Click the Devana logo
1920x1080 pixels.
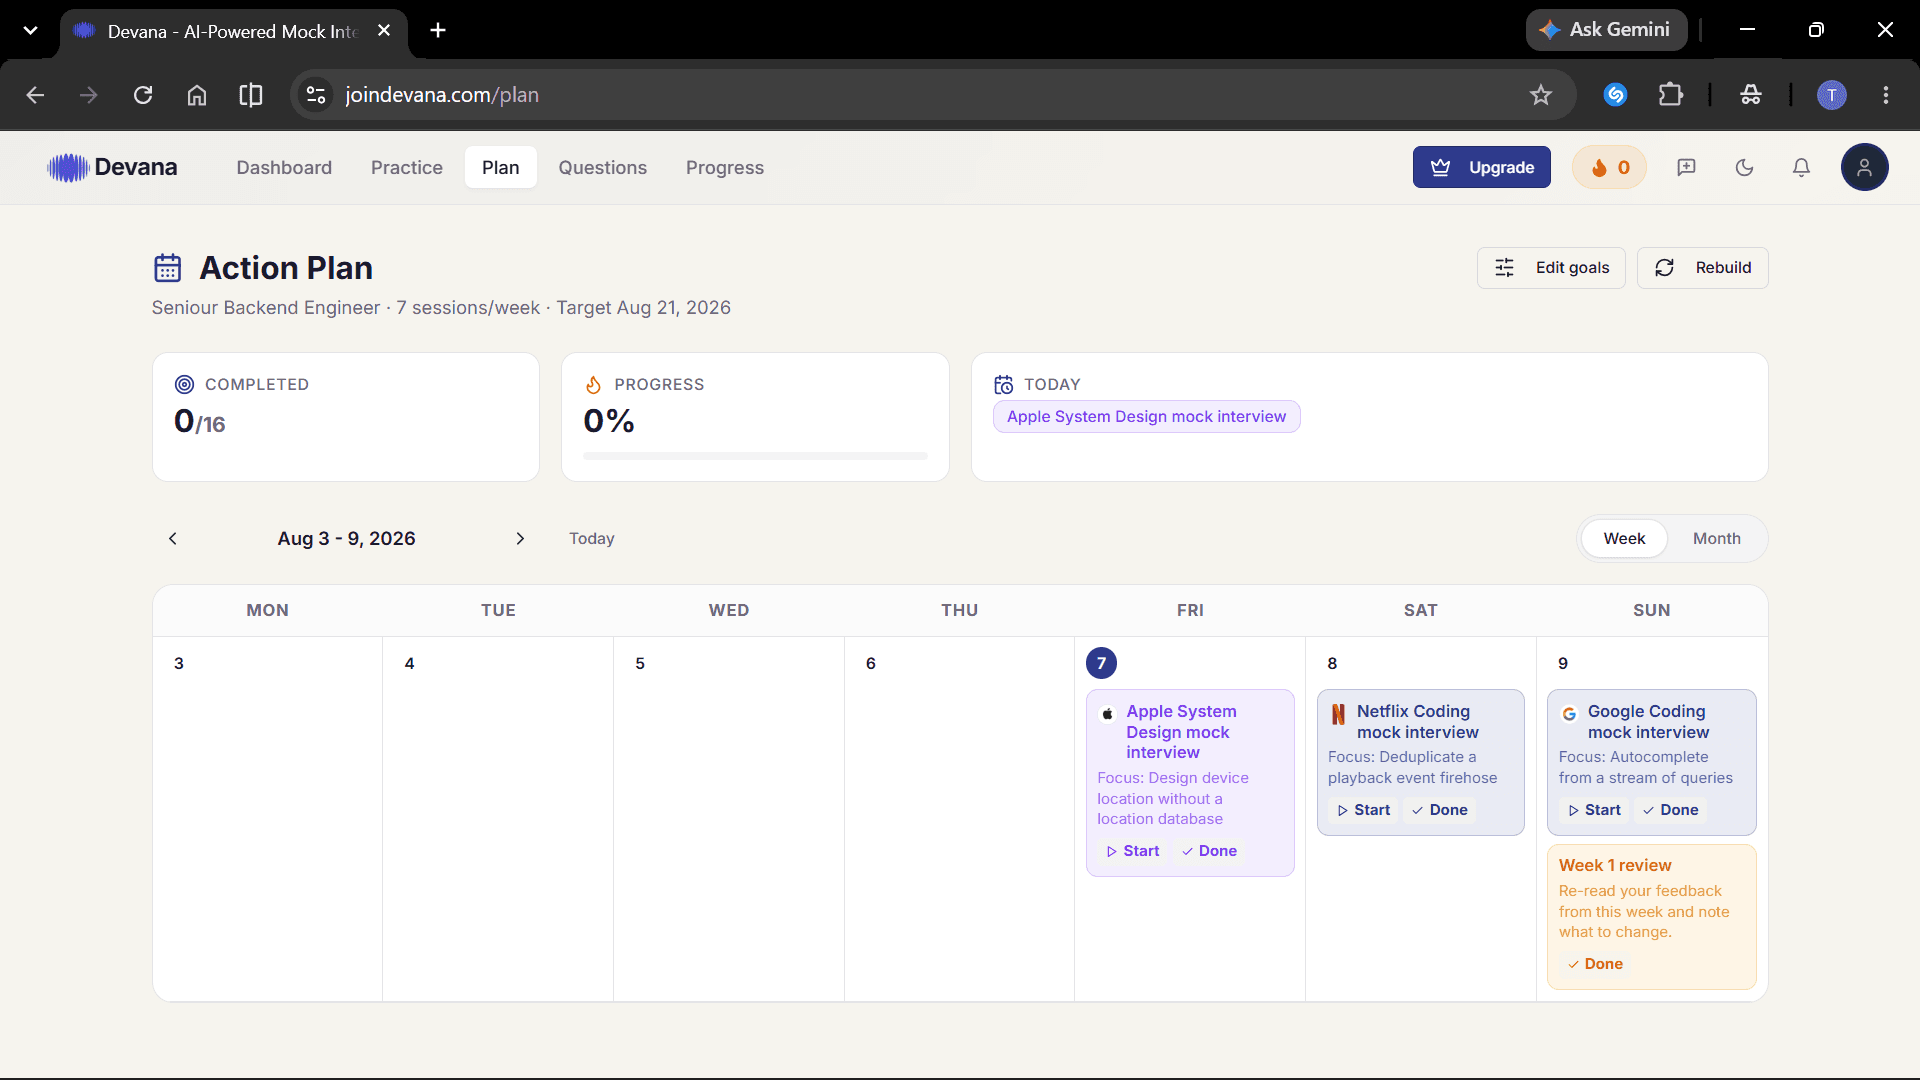coord(112,167)
